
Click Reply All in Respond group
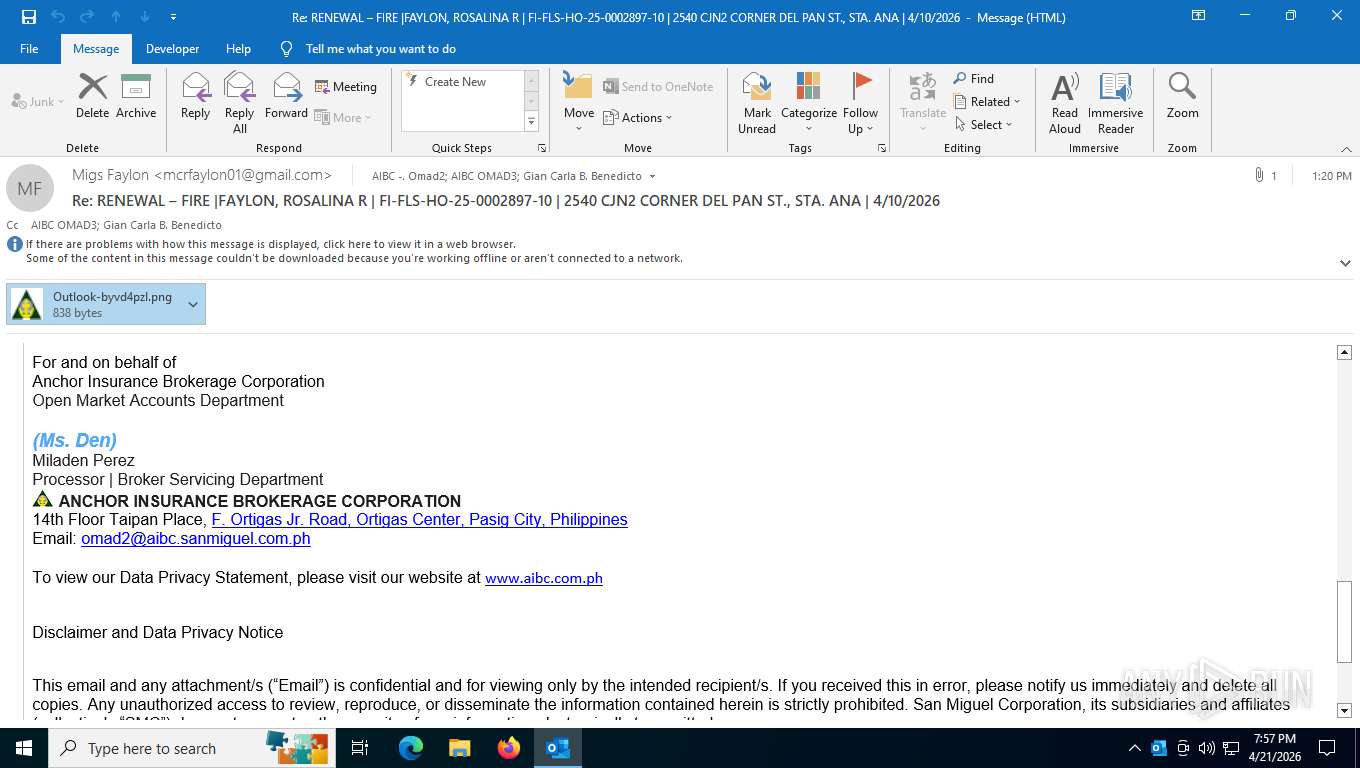(240, 103)
